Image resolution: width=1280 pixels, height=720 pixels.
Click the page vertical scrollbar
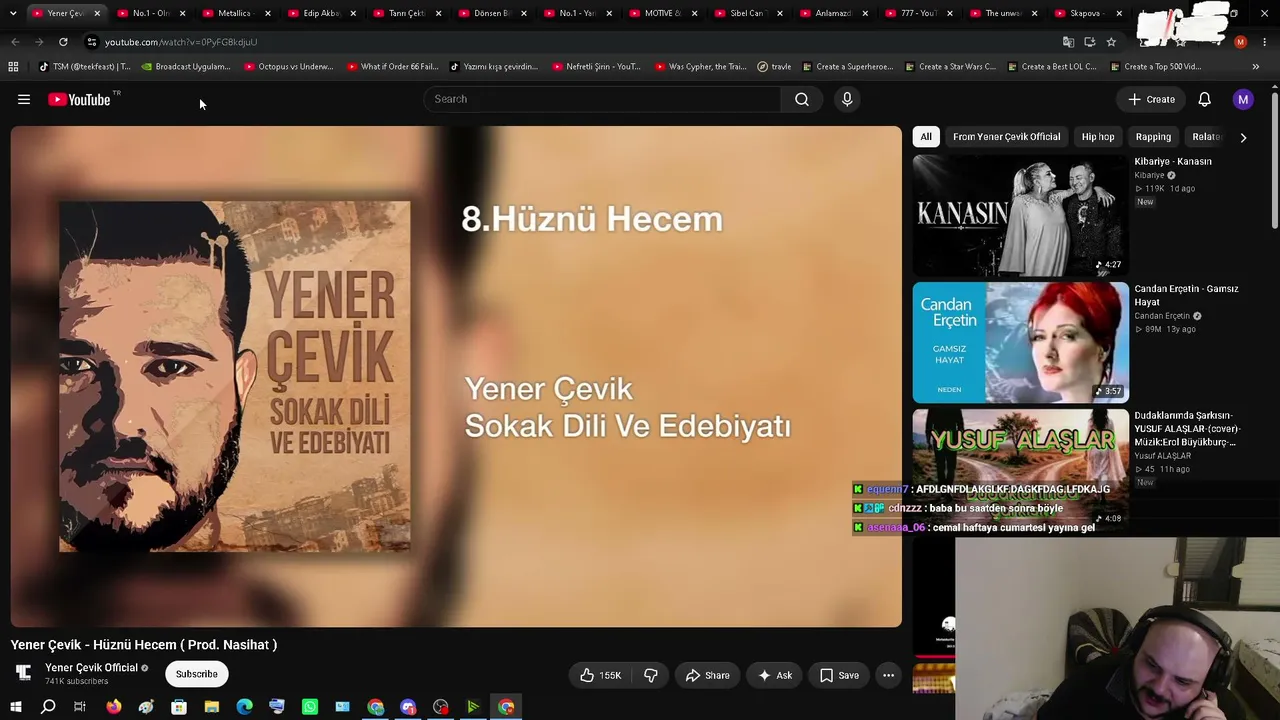[1275, 160]
